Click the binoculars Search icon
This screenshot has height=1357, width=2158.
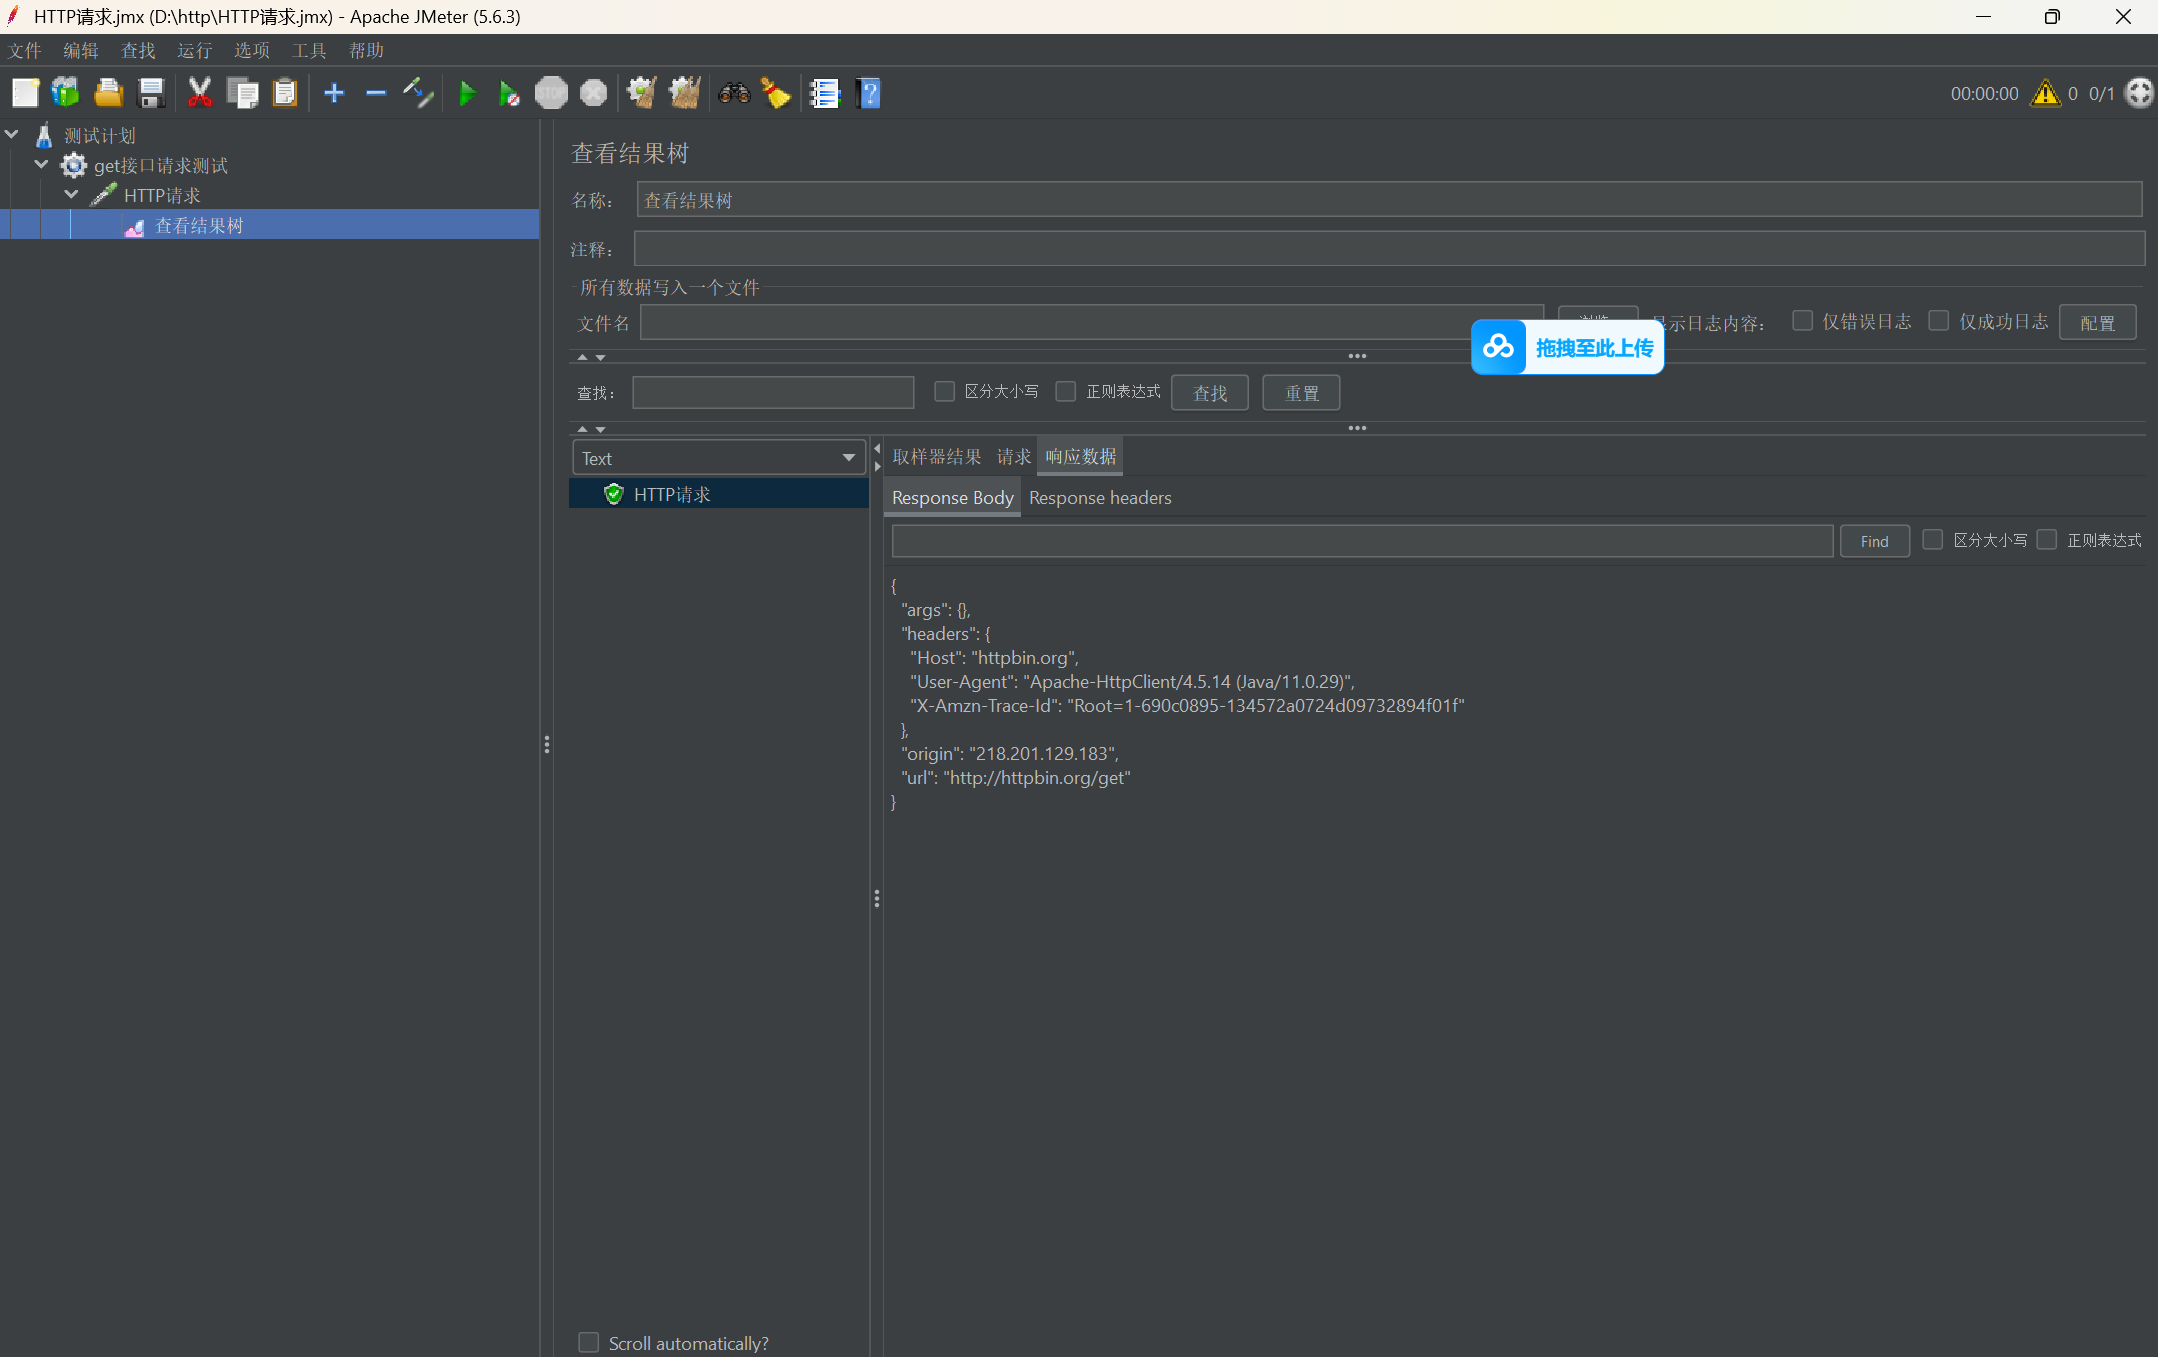[x=734, y=94]
